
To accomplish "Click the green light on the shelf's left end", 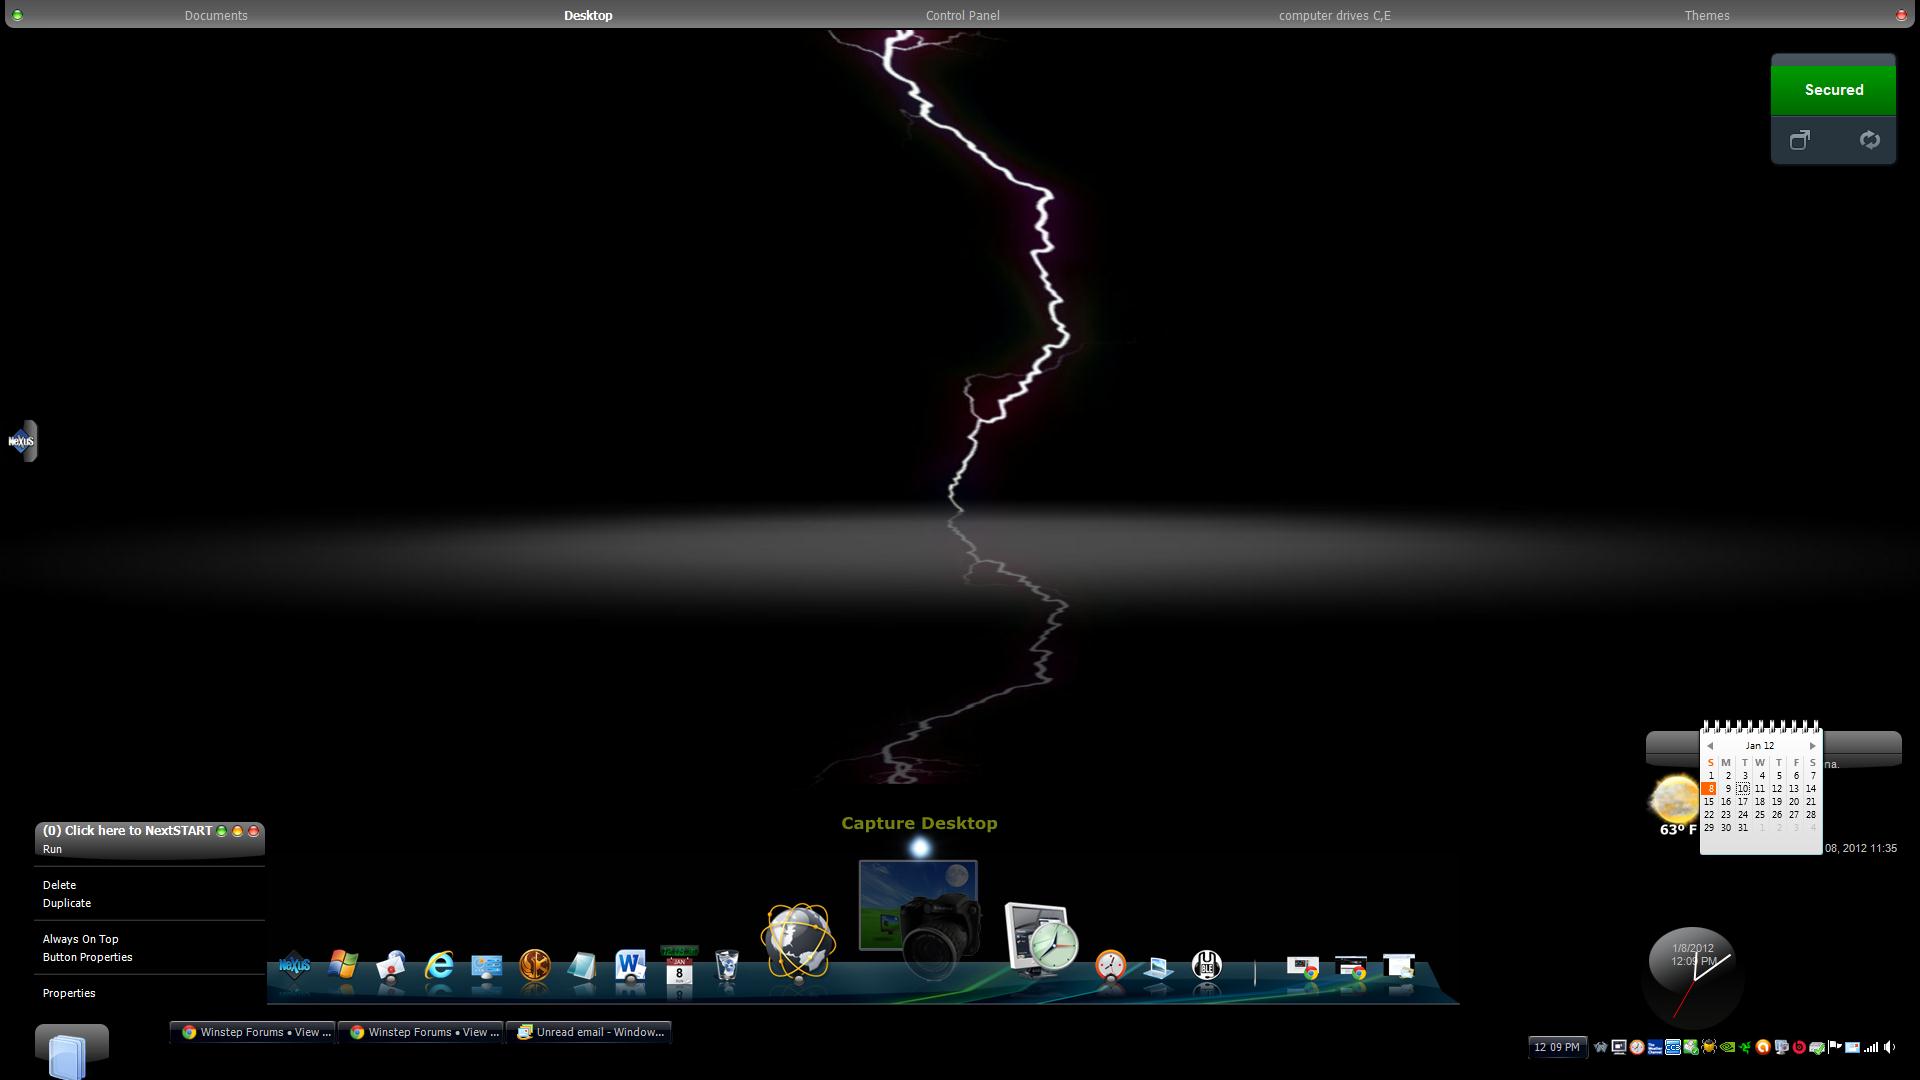I will pos(17,15).
